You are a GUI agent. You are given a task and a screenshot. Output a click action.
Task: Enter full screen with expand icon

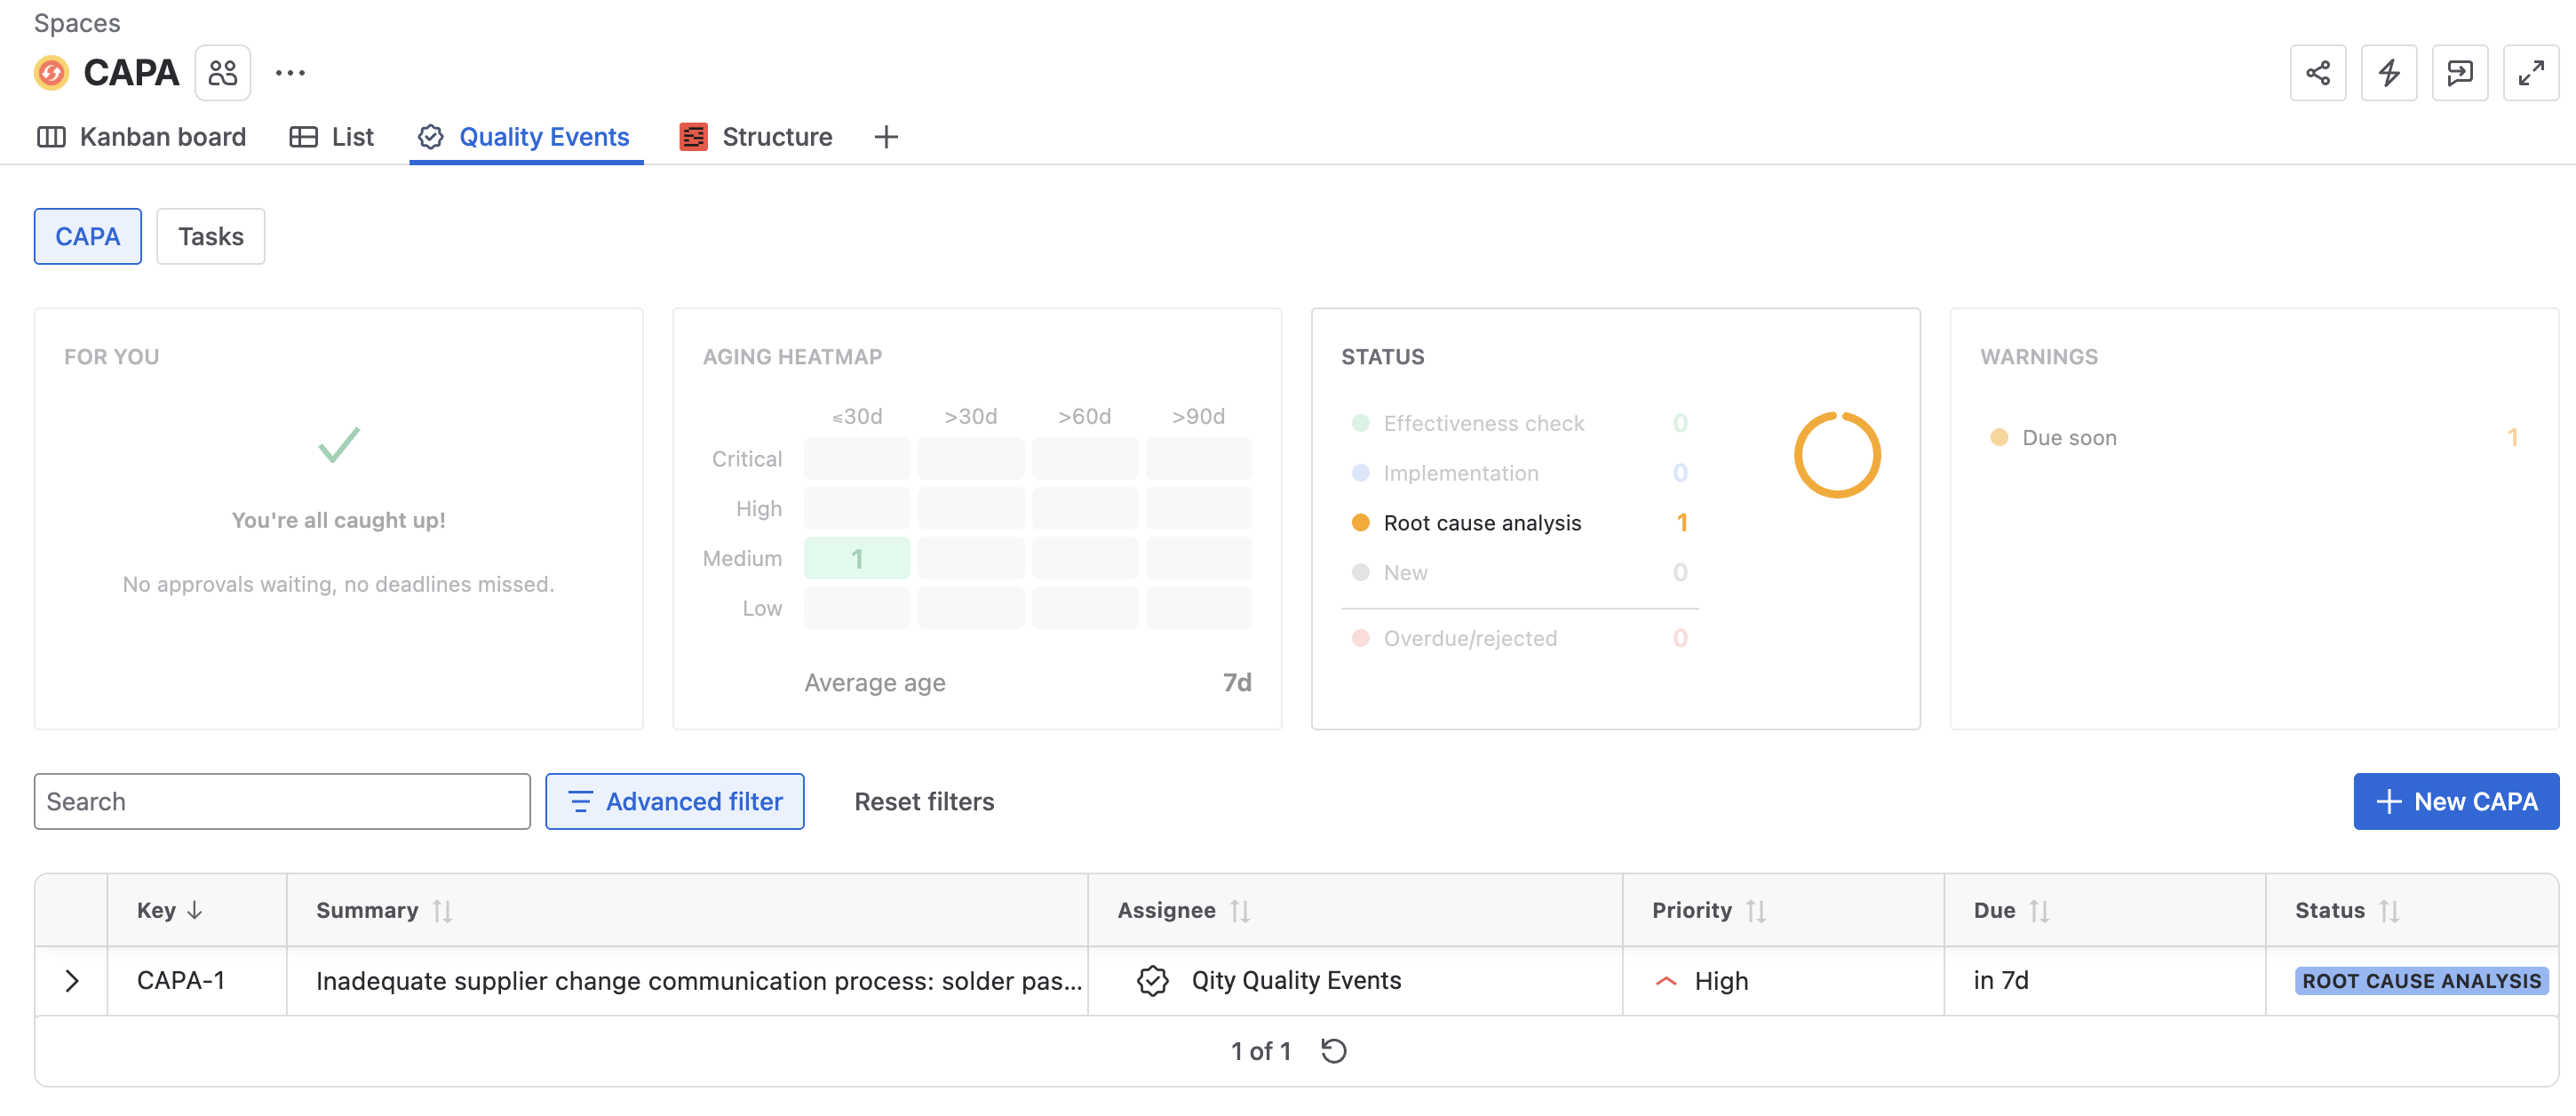[x=2531, y=73]
